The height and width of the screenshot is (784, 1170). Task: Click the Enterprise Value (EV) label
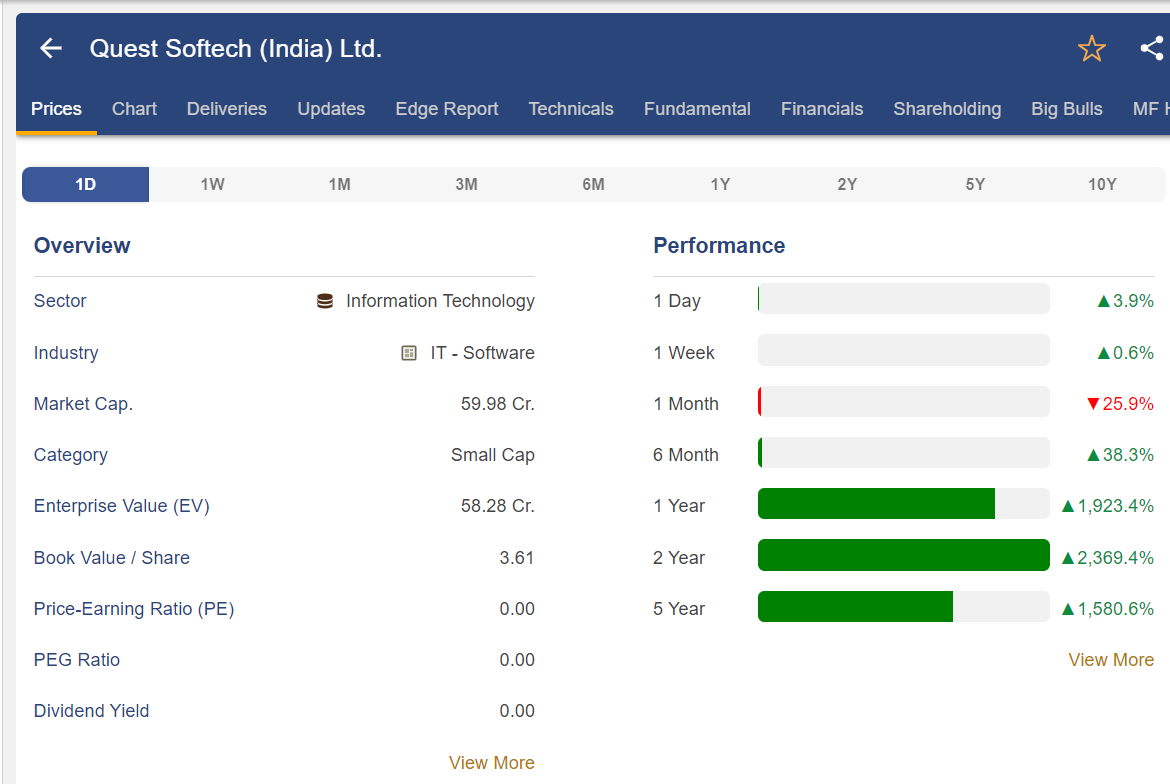tap(122, 506)
